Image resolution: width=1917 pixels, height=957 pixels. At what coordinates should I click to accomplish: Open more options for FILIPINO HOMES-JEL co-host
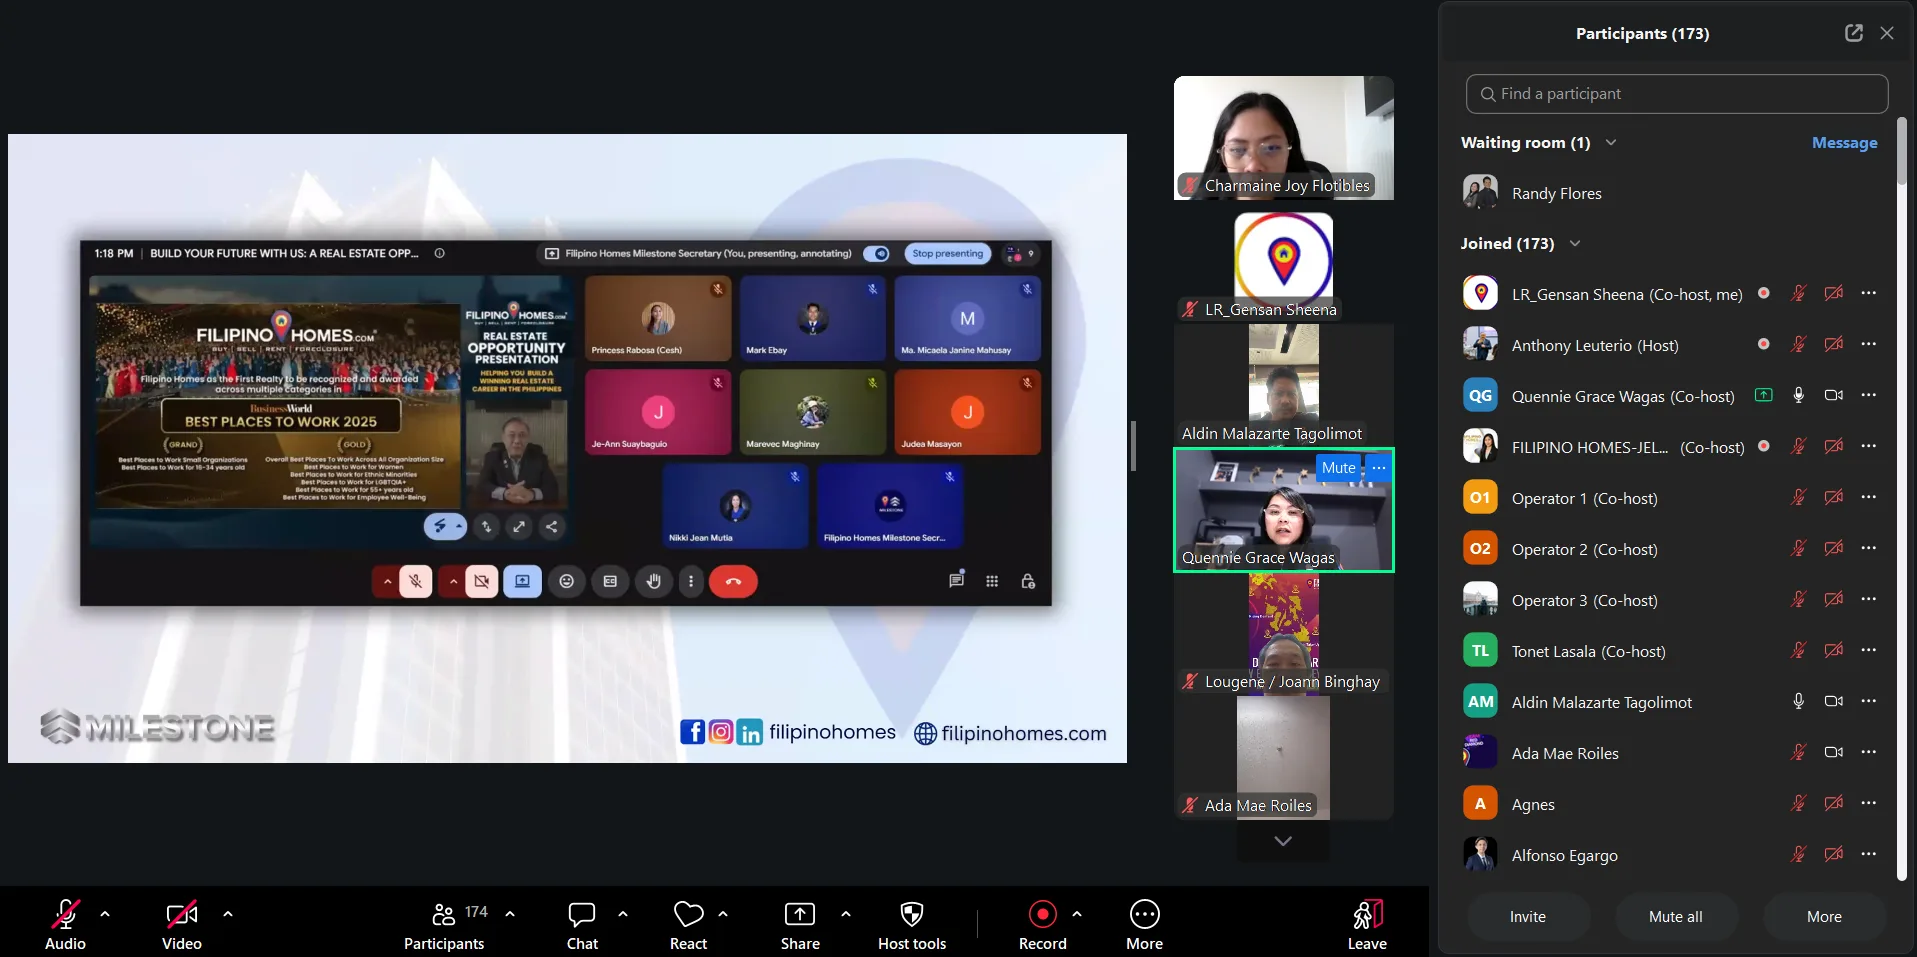tap(1869, 447)
